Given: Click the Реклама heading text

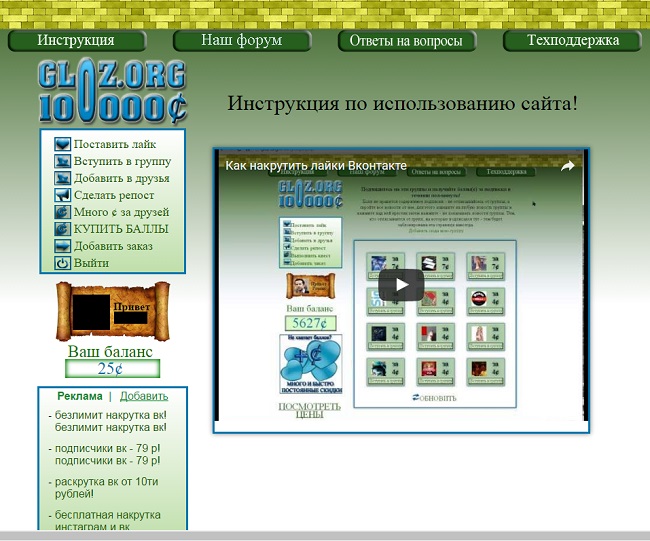Looking at the screenshot, I should [x=80, y=396].
